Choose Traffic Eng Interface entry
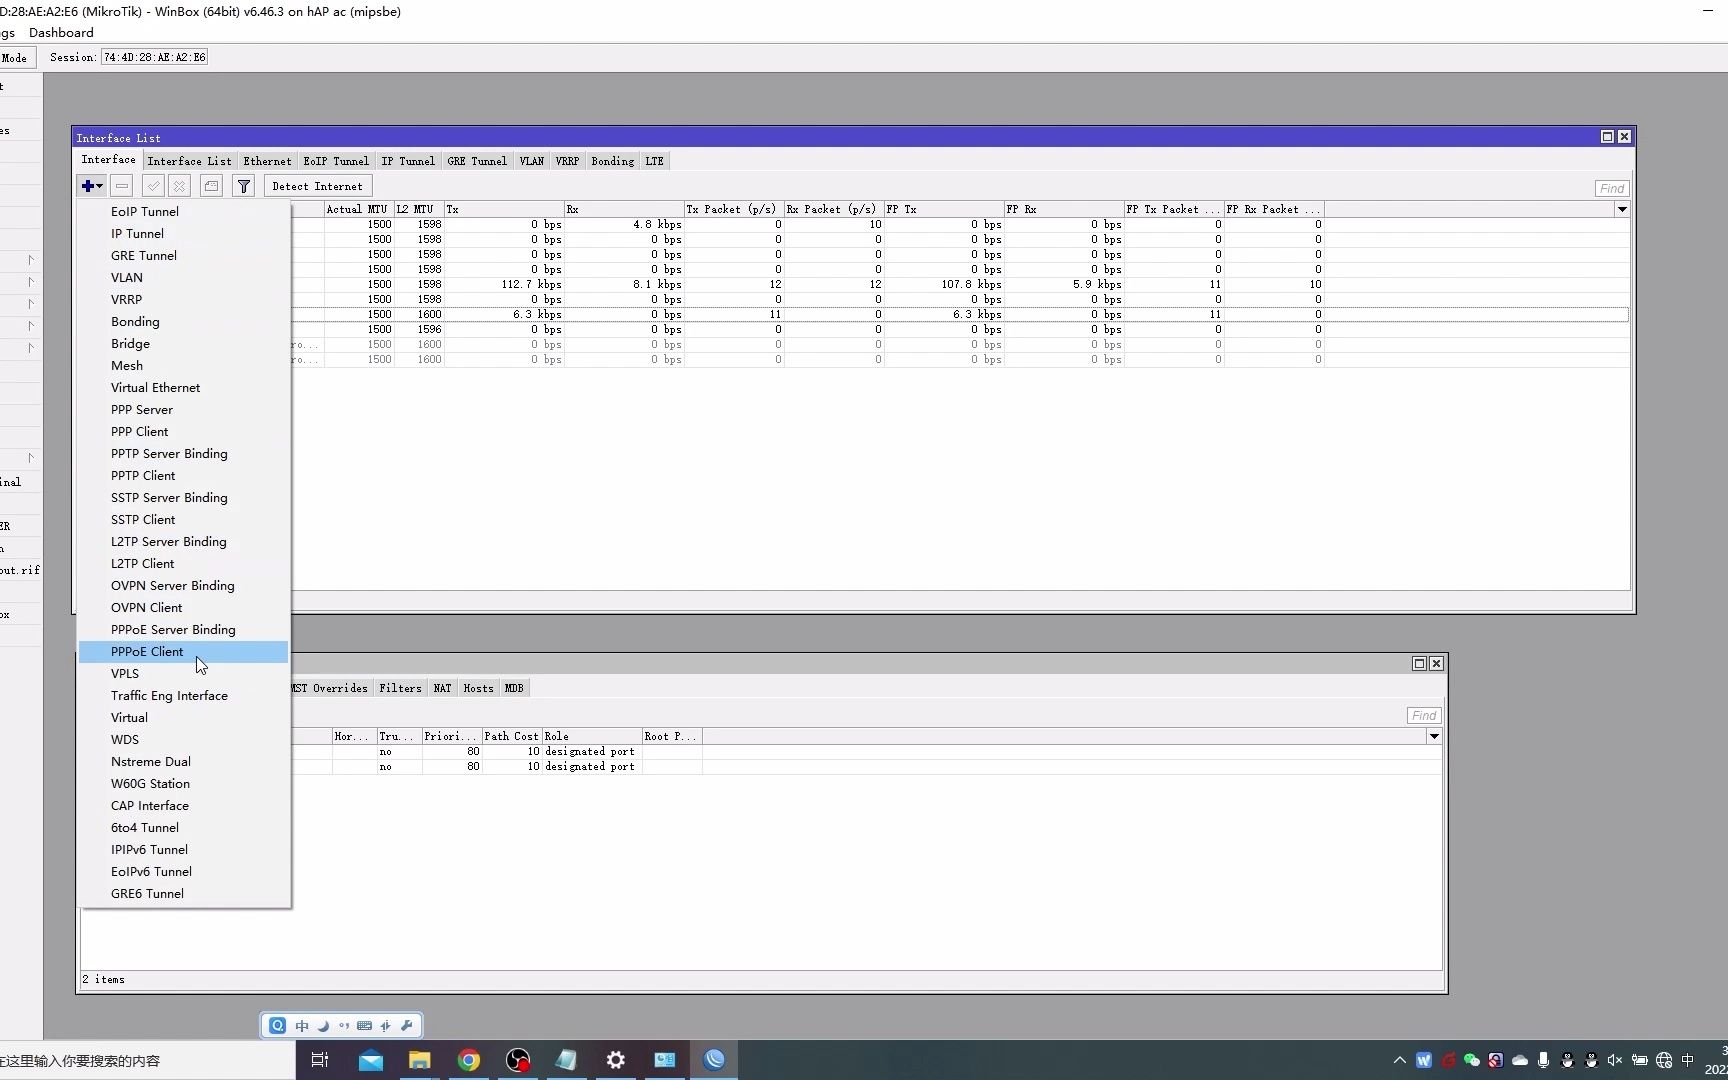Screen dimensions: 1728x1080 (x=183, y=696)
